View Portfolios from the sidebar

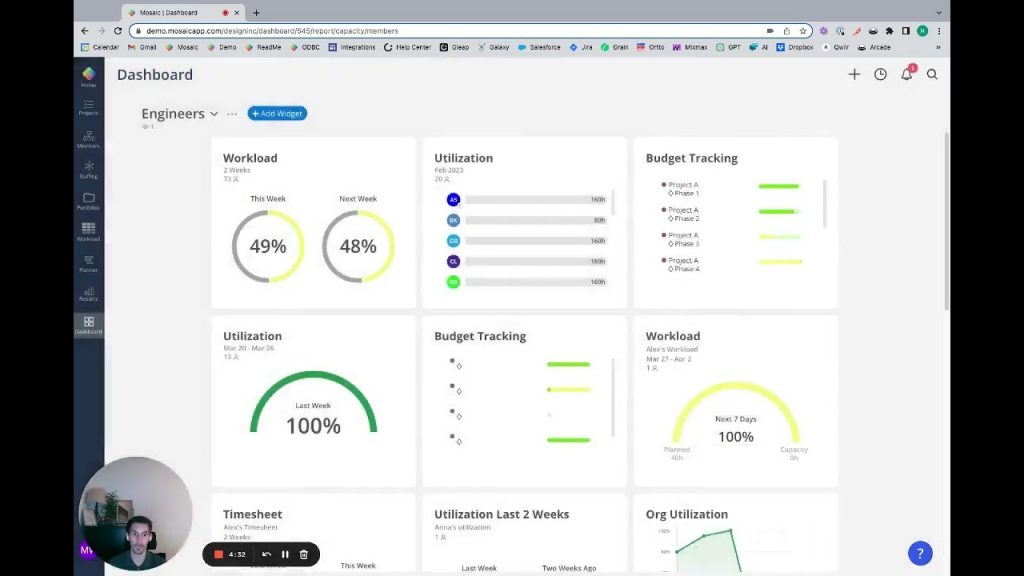(88, 203)
